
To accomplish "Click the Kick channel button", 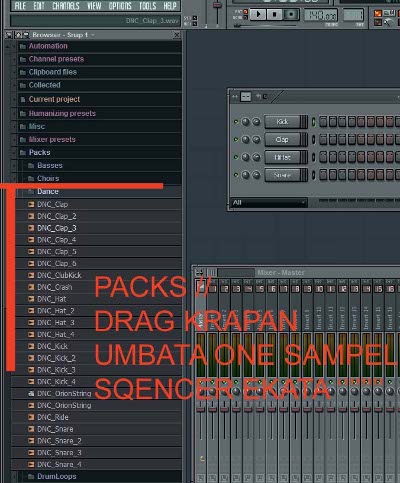I will coord(282,122).
